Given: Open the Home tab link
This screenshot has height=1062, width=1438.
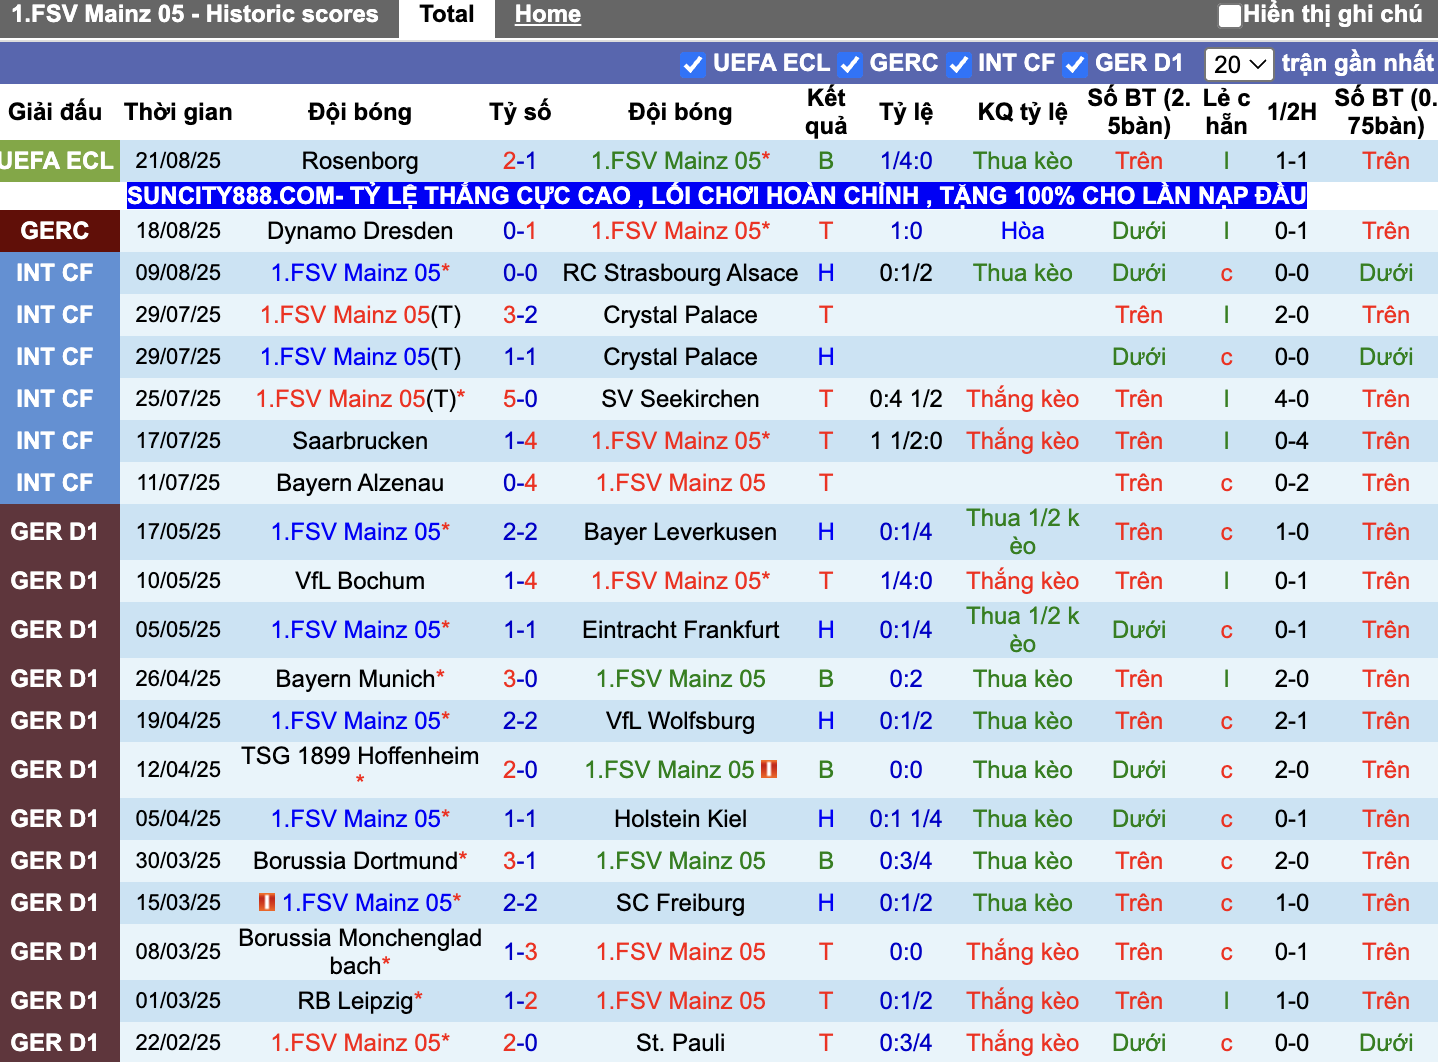Looking at the screenshot, I should point(548,15).
